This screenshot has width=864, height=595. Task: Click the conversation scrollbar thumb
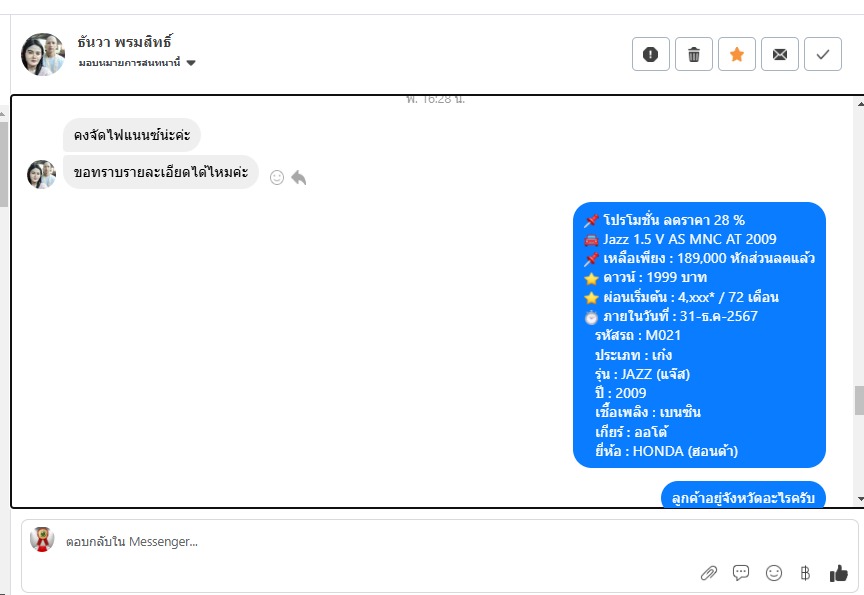[x=860, y=401]
